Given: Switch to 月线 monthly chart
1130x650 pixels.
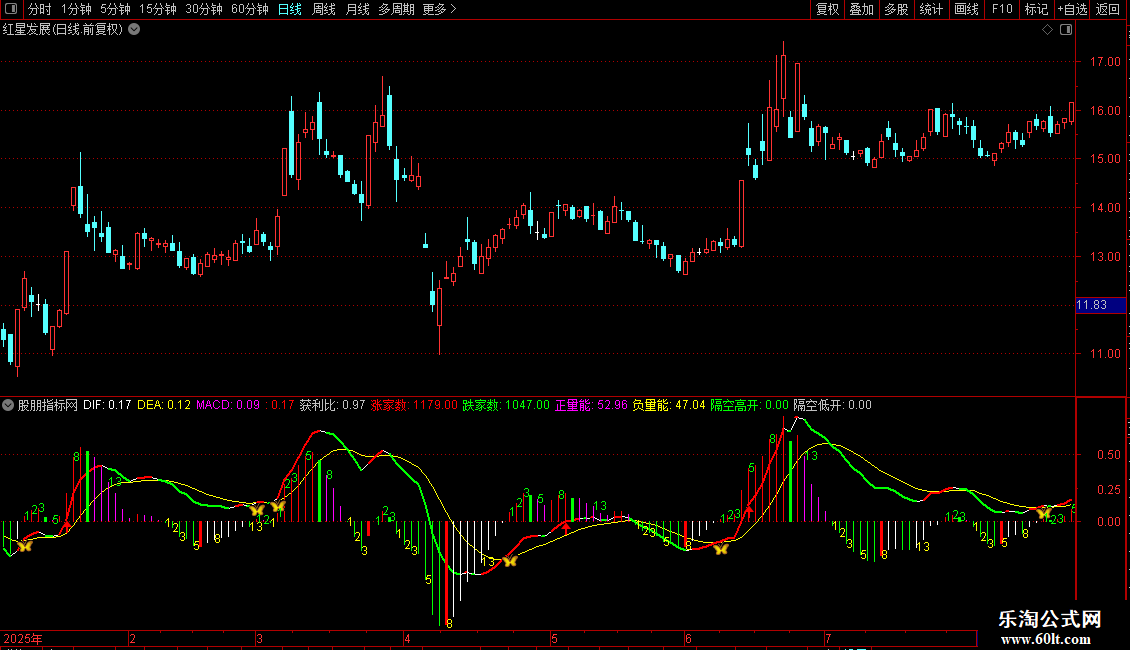Looking at the screenshot, I should [357, 9].
